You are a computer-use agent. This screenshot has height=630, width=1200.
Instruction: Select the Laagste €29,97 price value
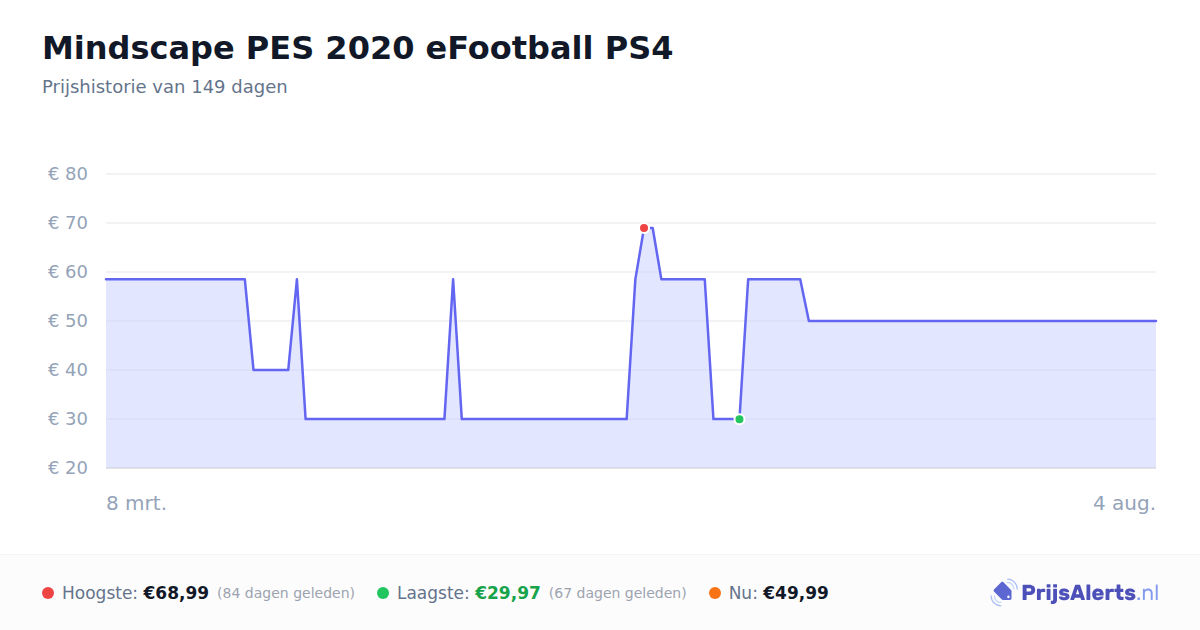tap(508, 593)
